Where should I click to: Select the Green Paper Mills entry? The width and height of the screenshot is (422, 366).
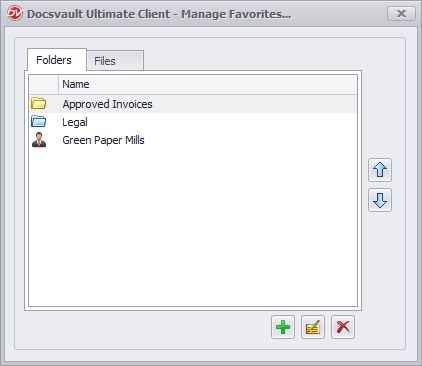(193, 140)
